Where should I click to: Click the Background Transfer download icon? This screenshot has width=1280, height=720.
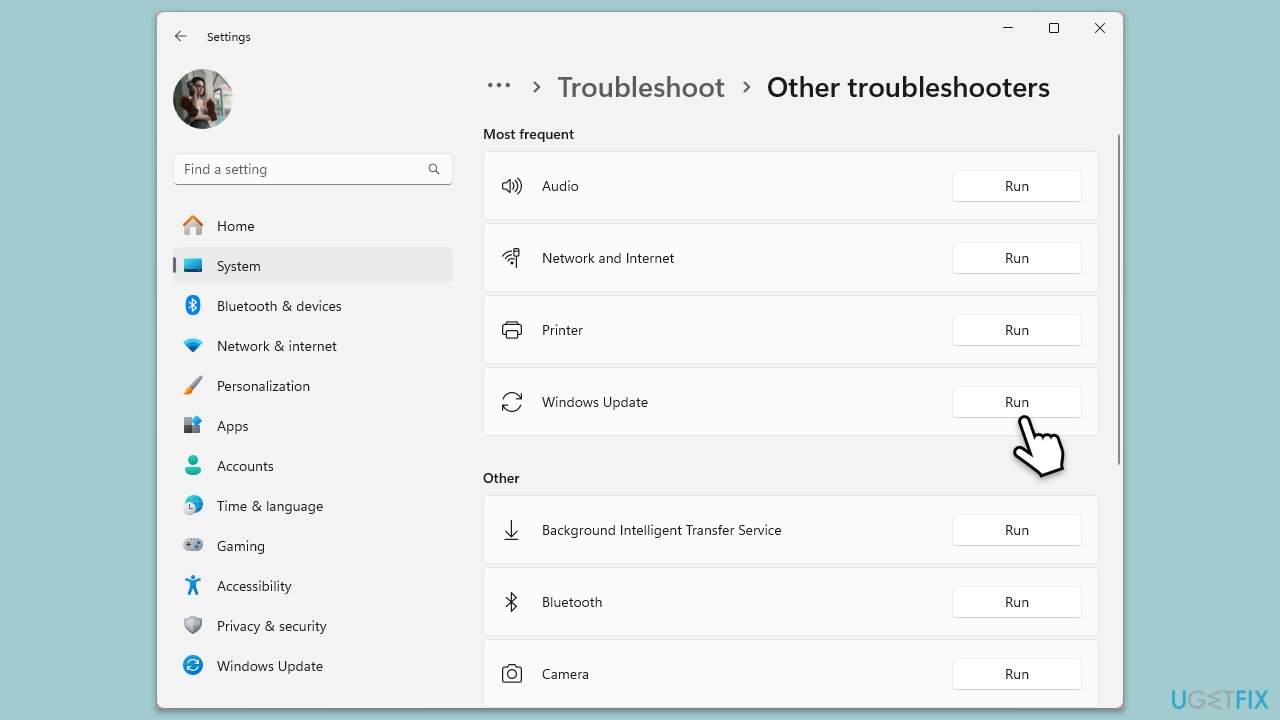(x=512, y=530)
